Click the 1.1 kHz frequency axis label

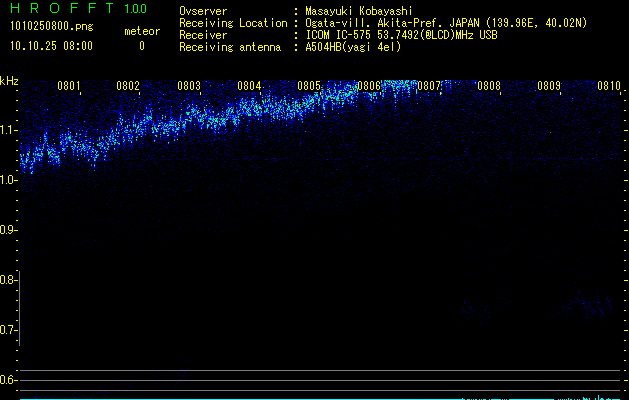click(8, 130)
